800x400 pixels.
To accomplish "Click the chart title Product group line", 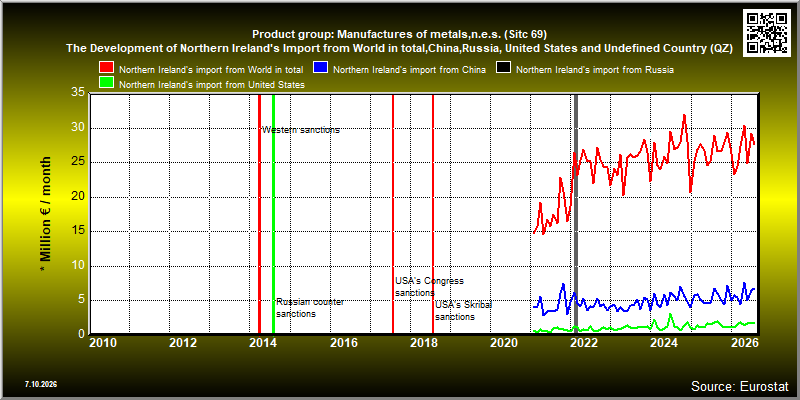I will click(x=399, y=34).
